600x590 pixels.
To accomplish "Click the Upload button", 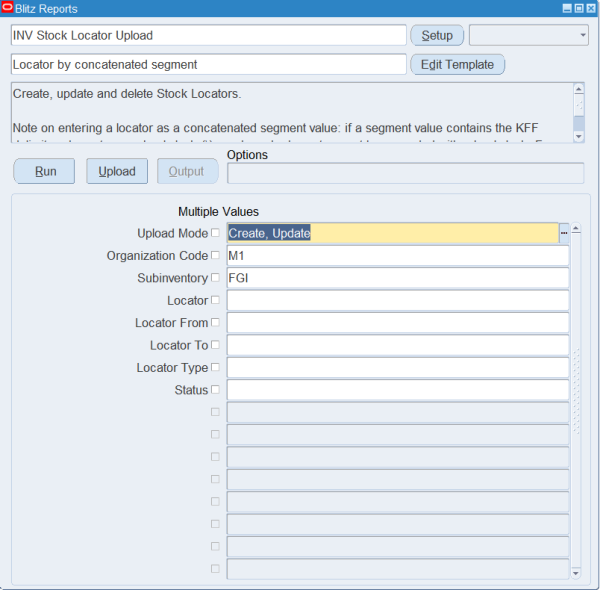I will (117, 171).
